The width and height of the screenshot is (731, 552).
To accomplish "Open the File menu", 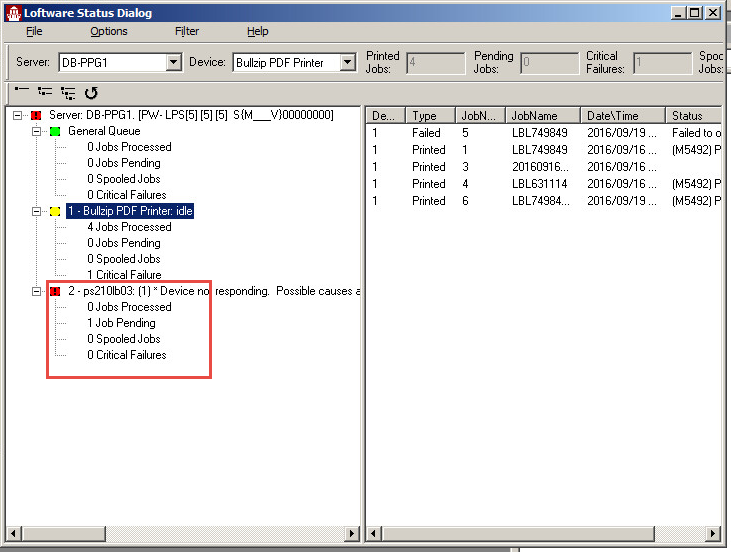I will tap(34, 31).
